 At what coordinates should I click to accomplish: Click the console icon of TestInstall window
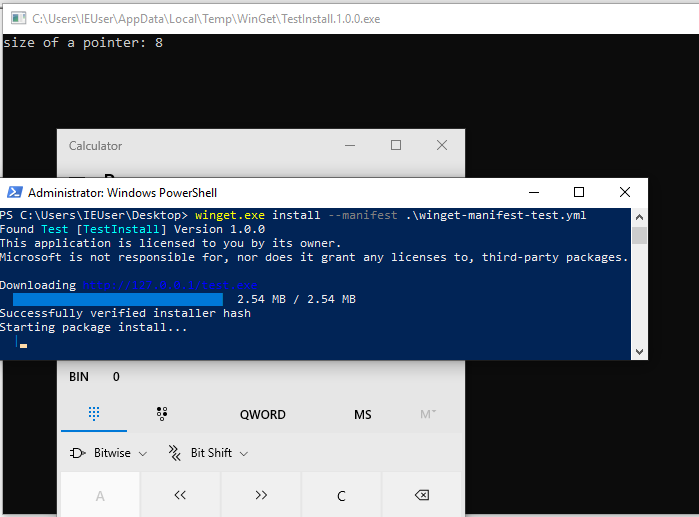[18, 18]
